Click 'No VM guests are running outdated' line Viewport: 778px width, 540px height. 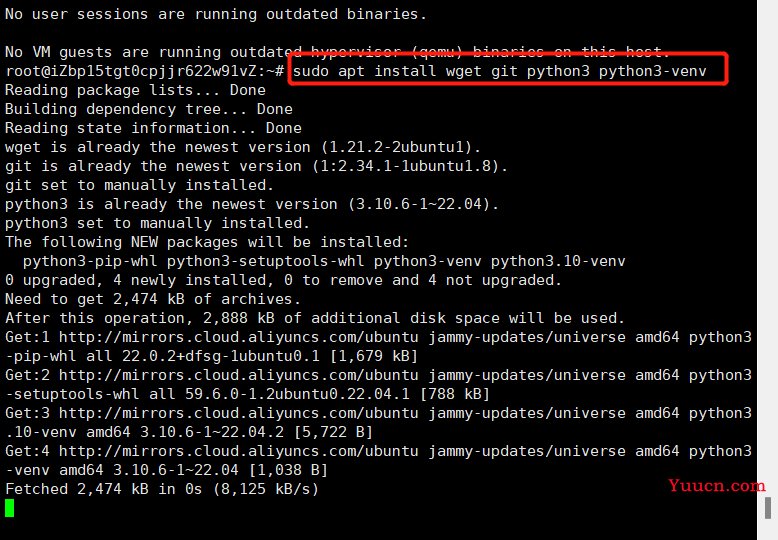click(337, 52)
